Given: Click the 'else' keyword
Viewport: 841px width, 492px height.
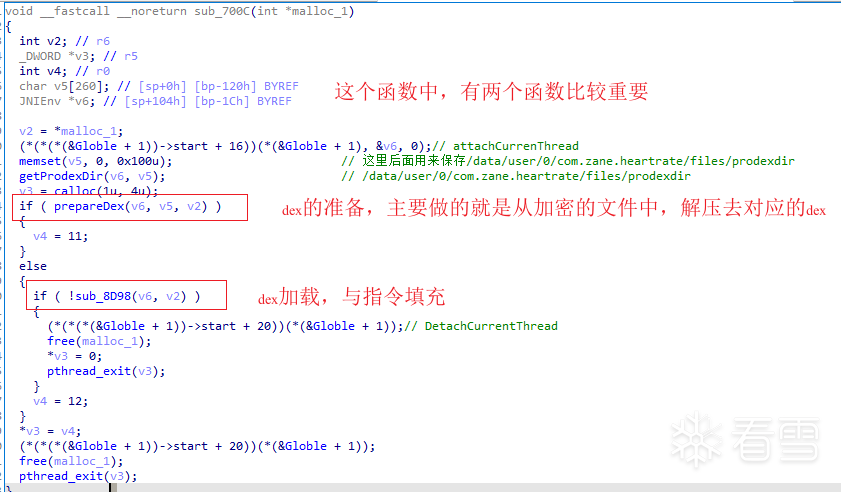Looking at the screenshot, I should (33, 267).
